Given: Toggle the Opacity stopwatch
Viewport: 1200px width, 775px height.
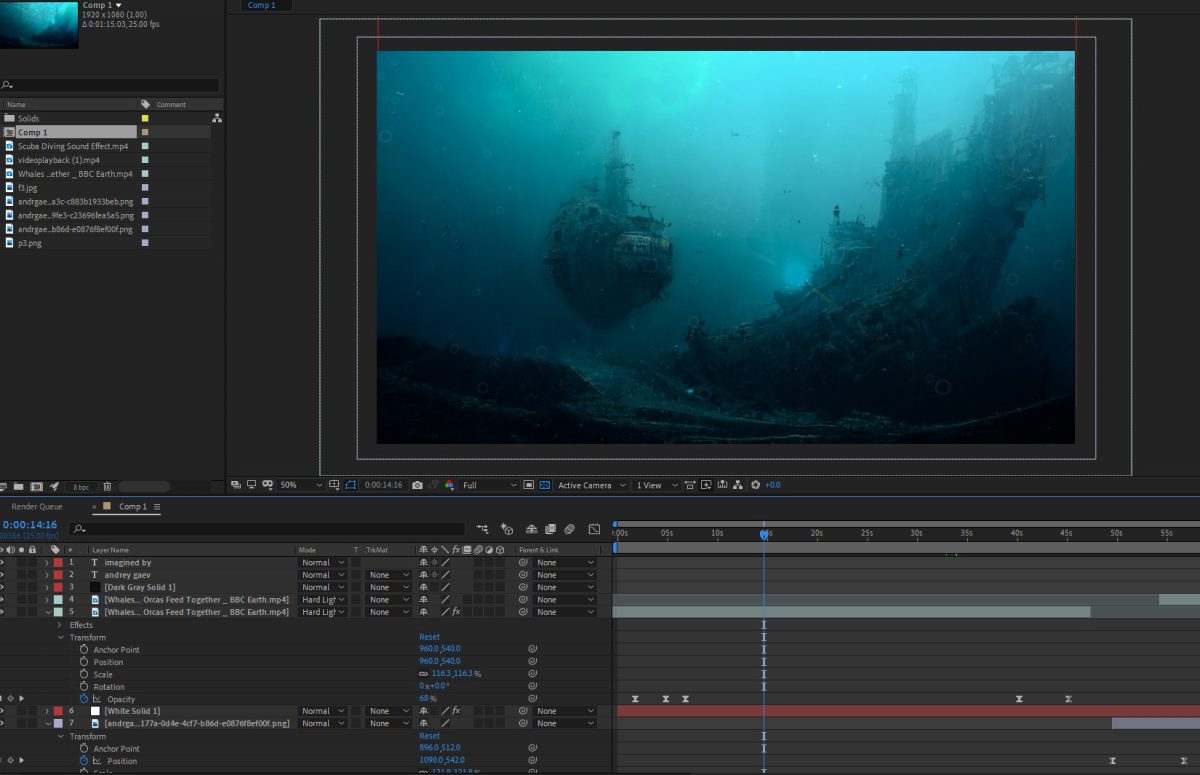Looking at the screenshot, I should tap(84, 699).
